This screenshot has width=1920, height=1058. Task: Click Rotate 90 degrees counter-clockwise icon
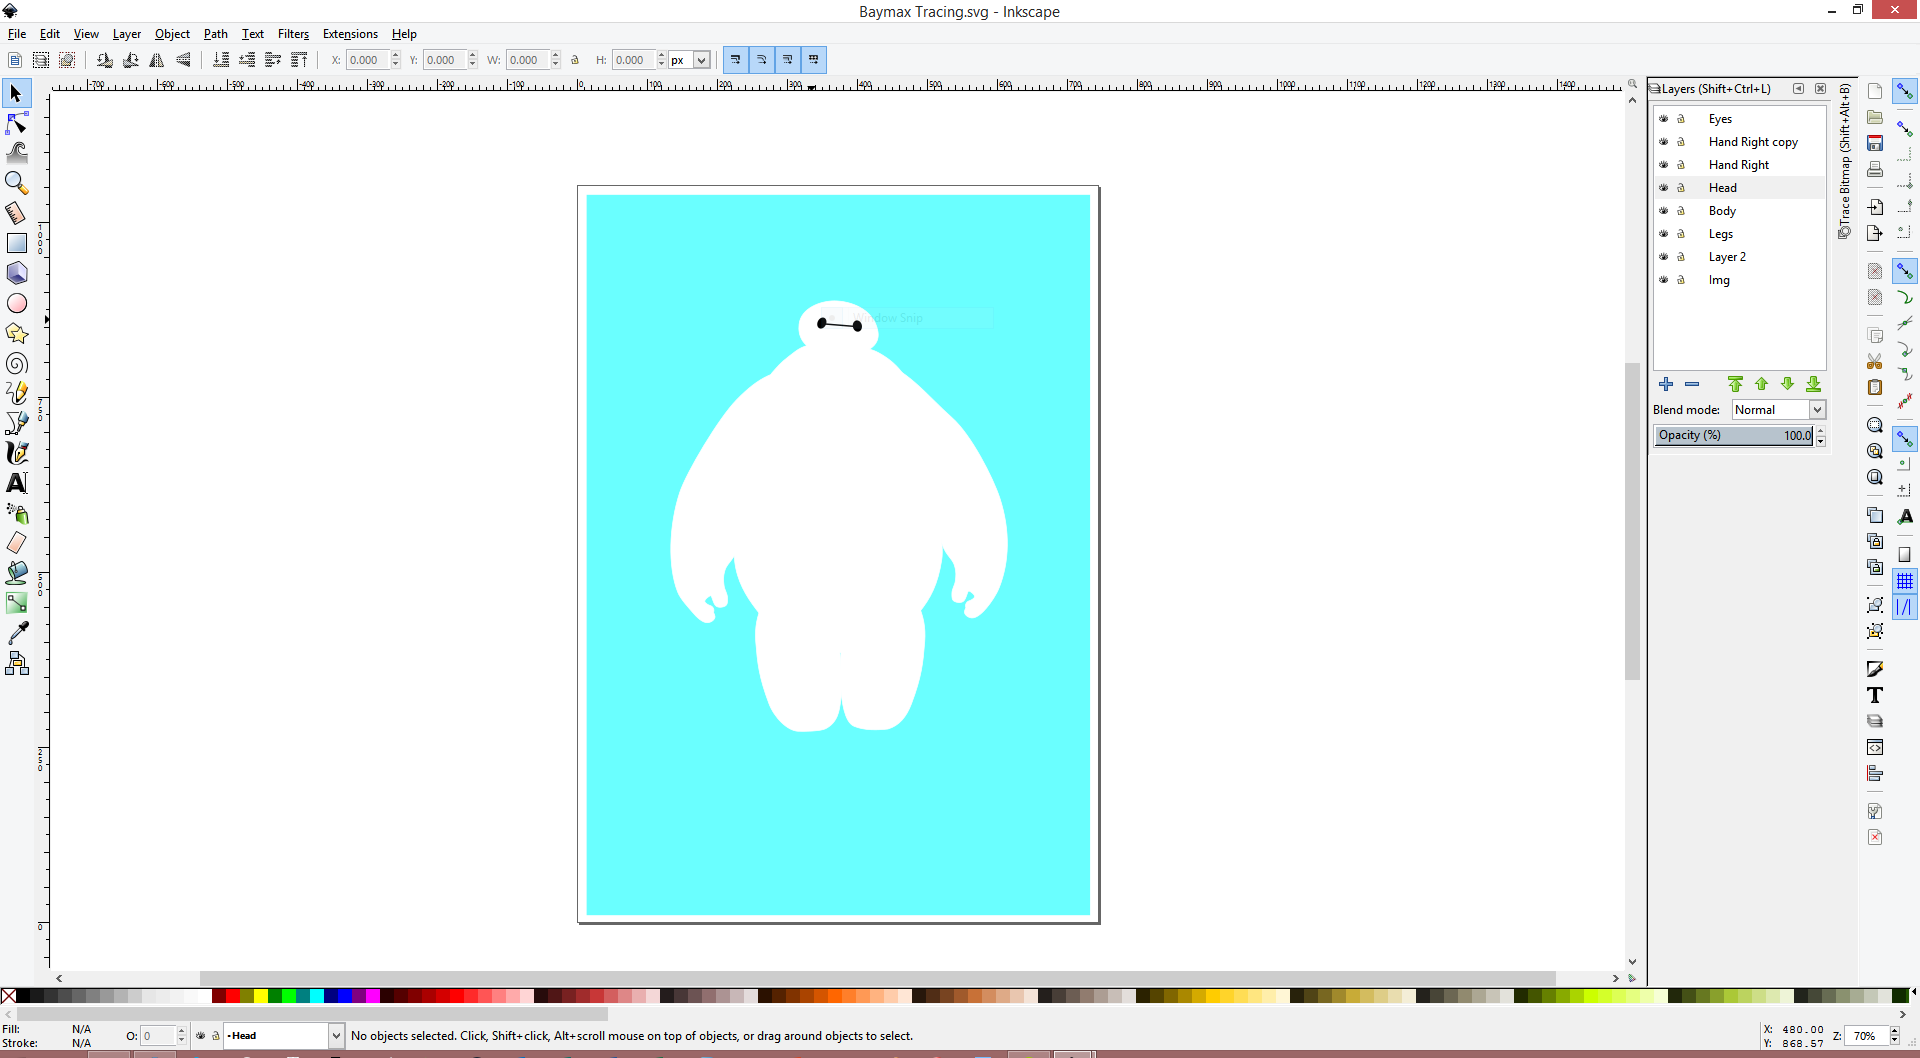click(x=105, y=60)
